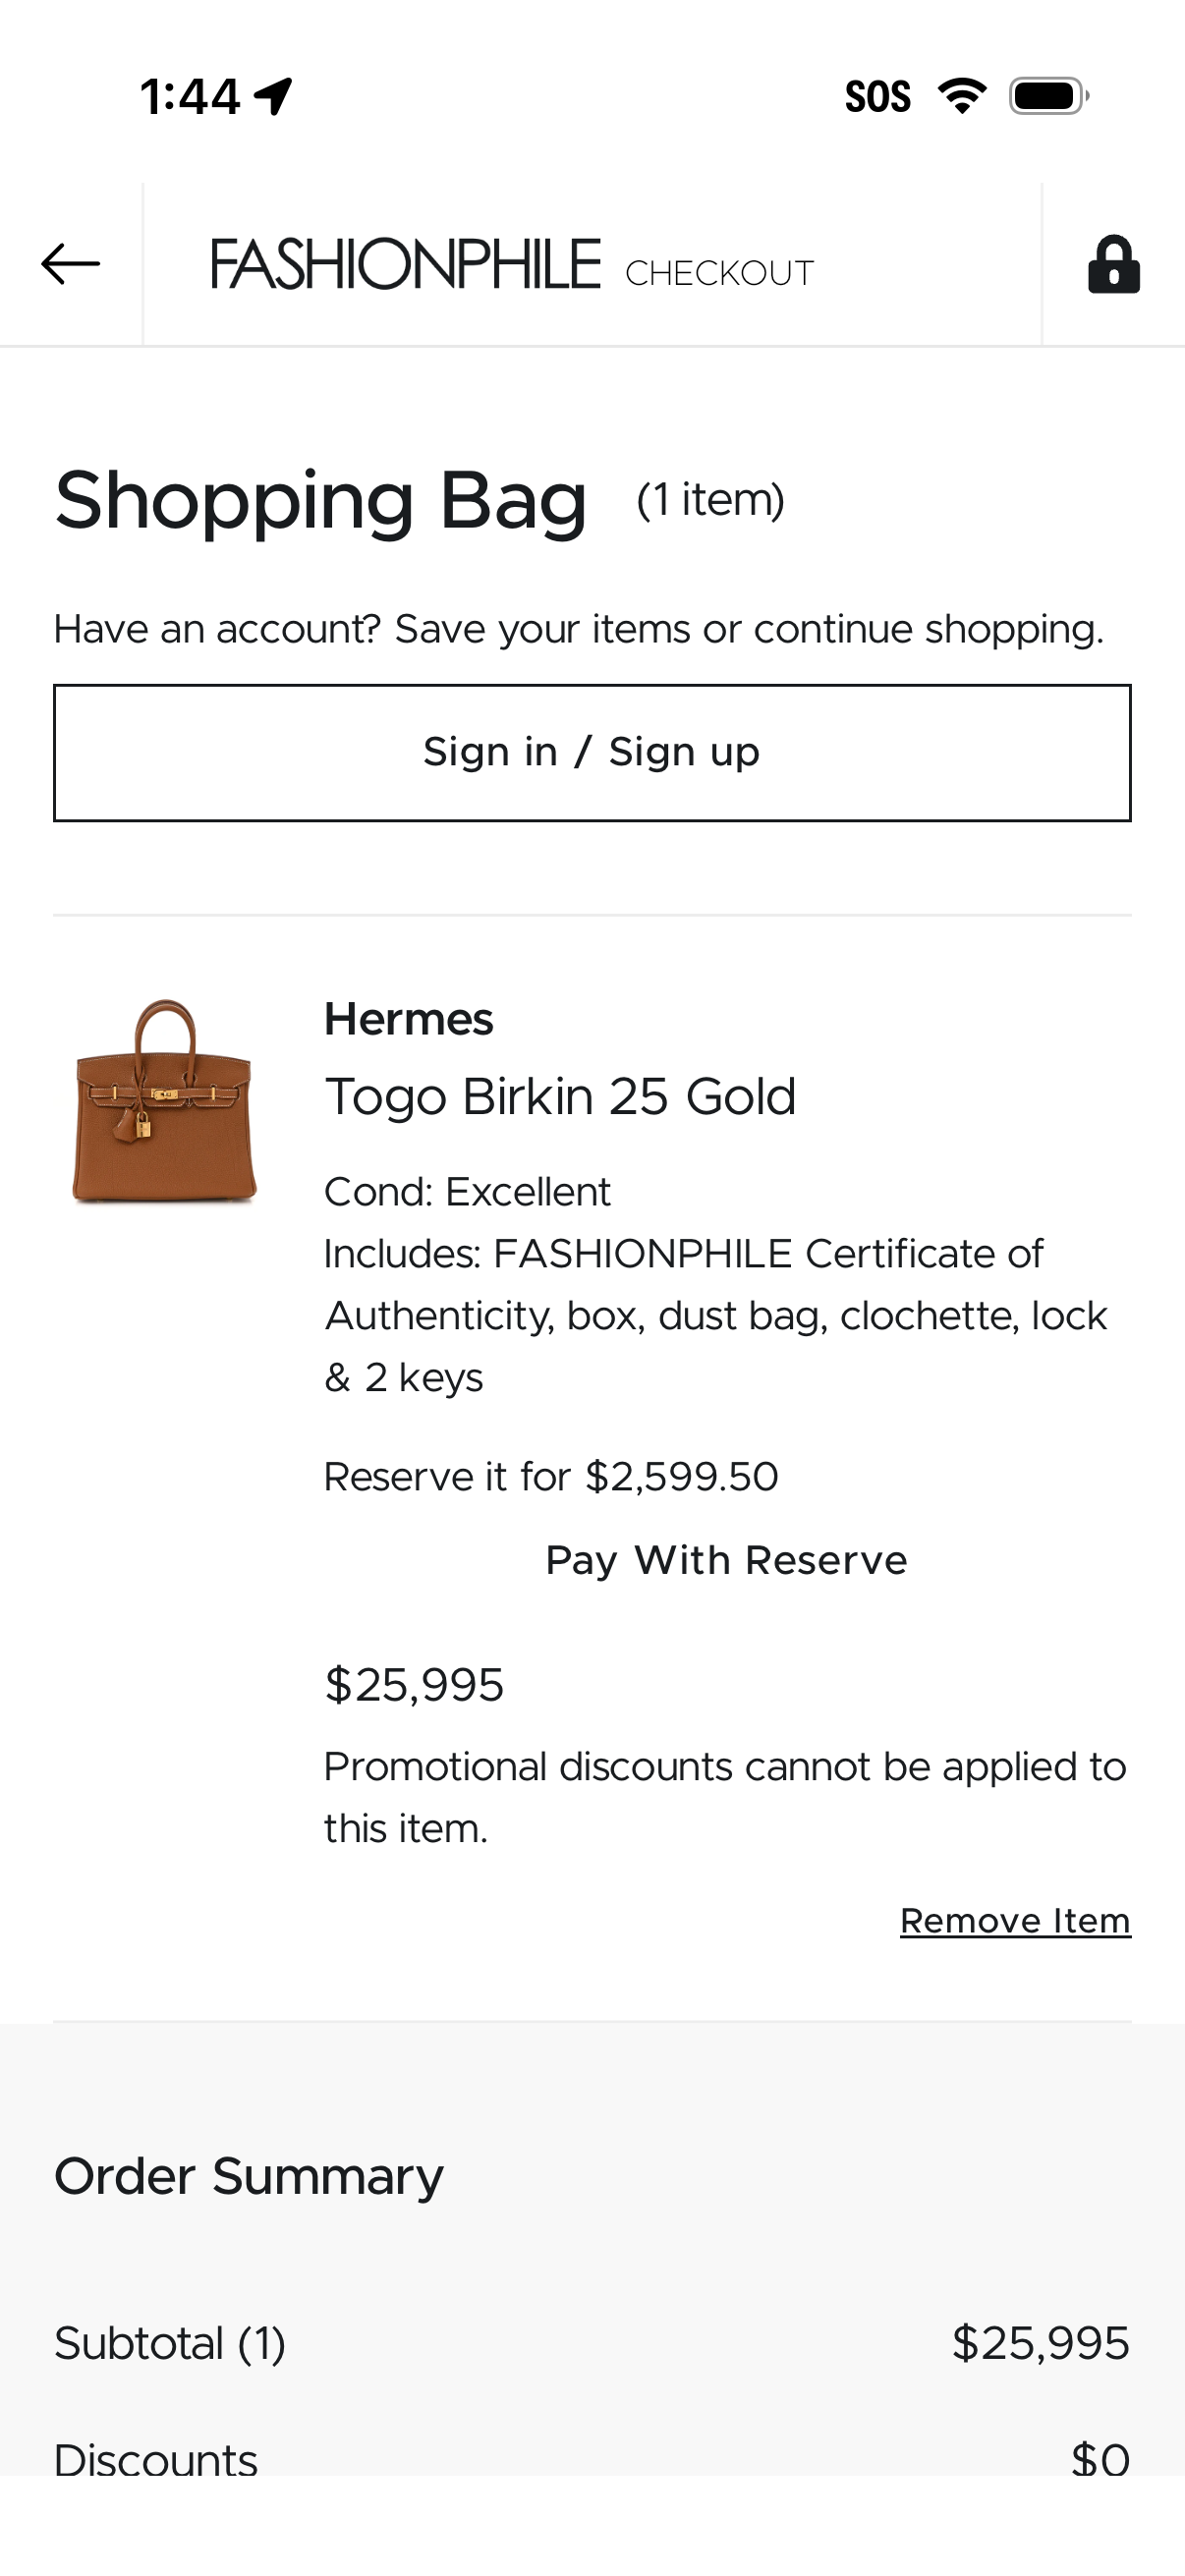Tap the Hermes brand name
Screen dimensions: 1185x2576
pyautogui.click(x=407, y=1019)
